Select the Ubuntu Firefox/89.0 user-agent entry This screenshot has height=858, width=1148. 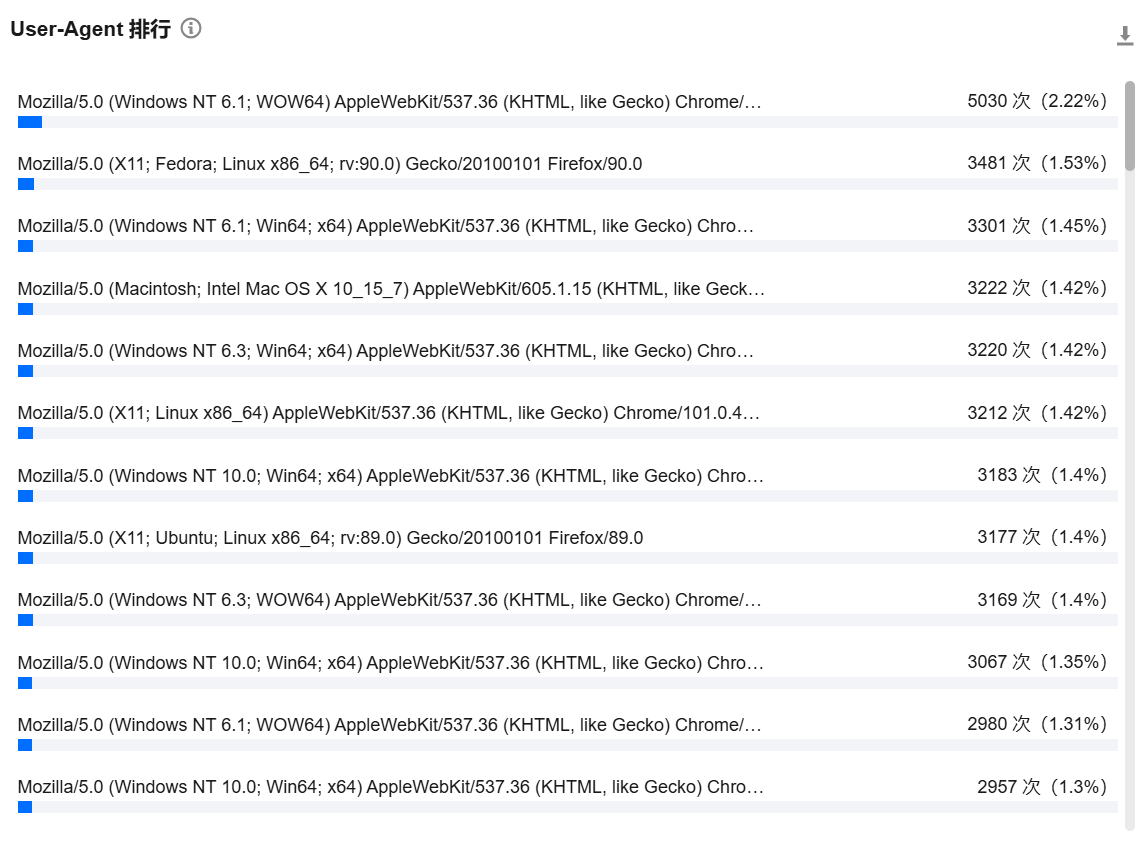330,538
